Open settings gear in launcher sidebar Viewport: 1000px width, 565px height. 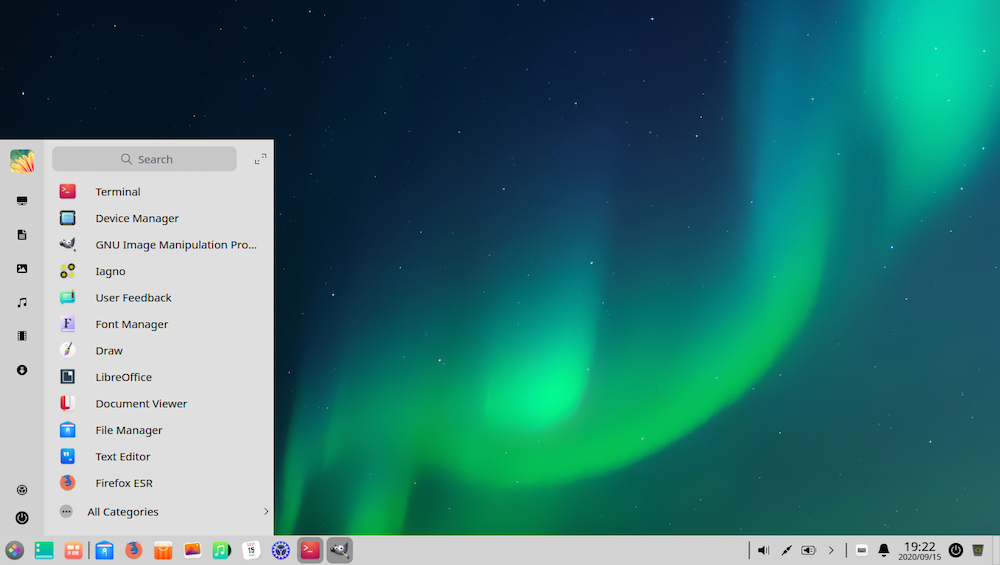pos(22,490)
